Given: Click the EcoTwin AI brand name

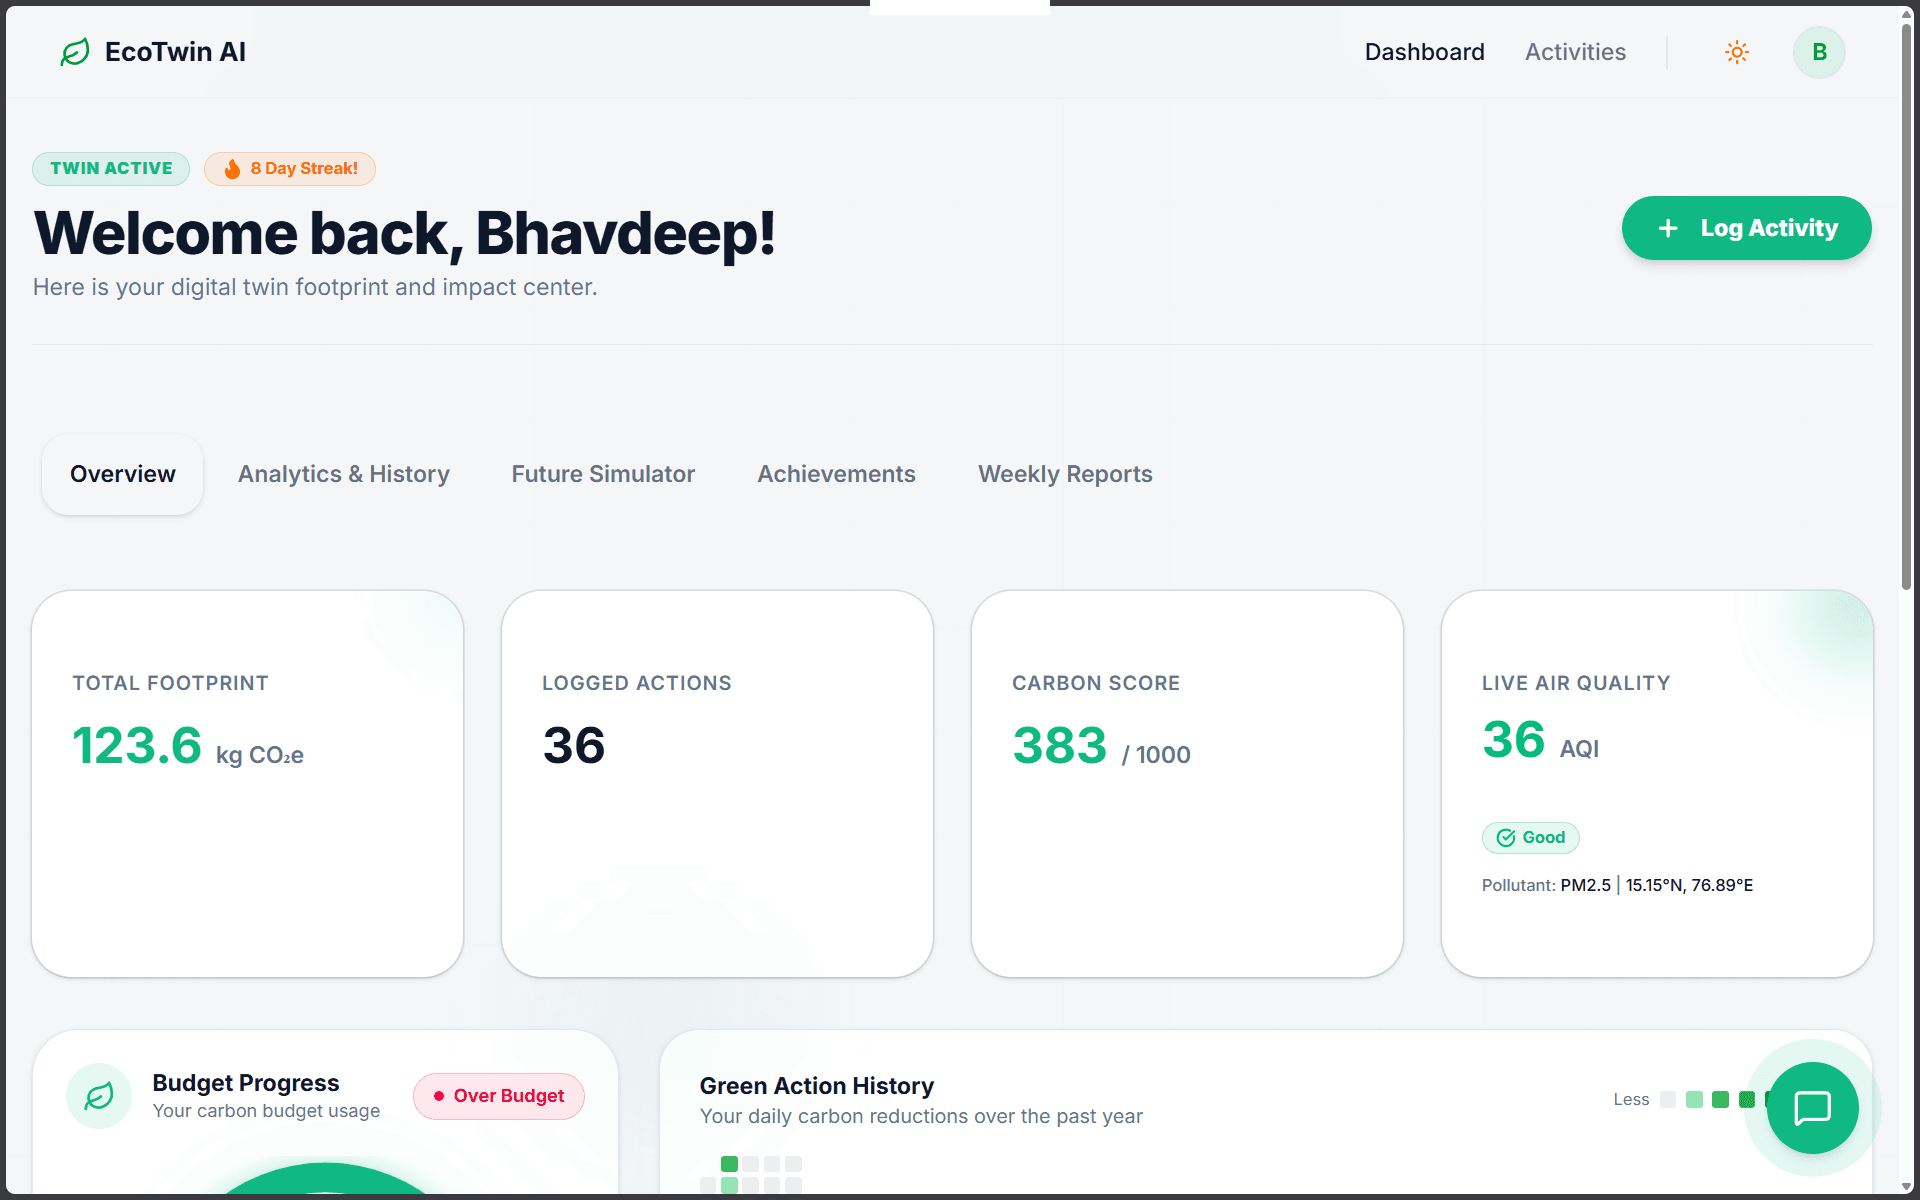Looking at the screenshot, I should pos(175,52).
